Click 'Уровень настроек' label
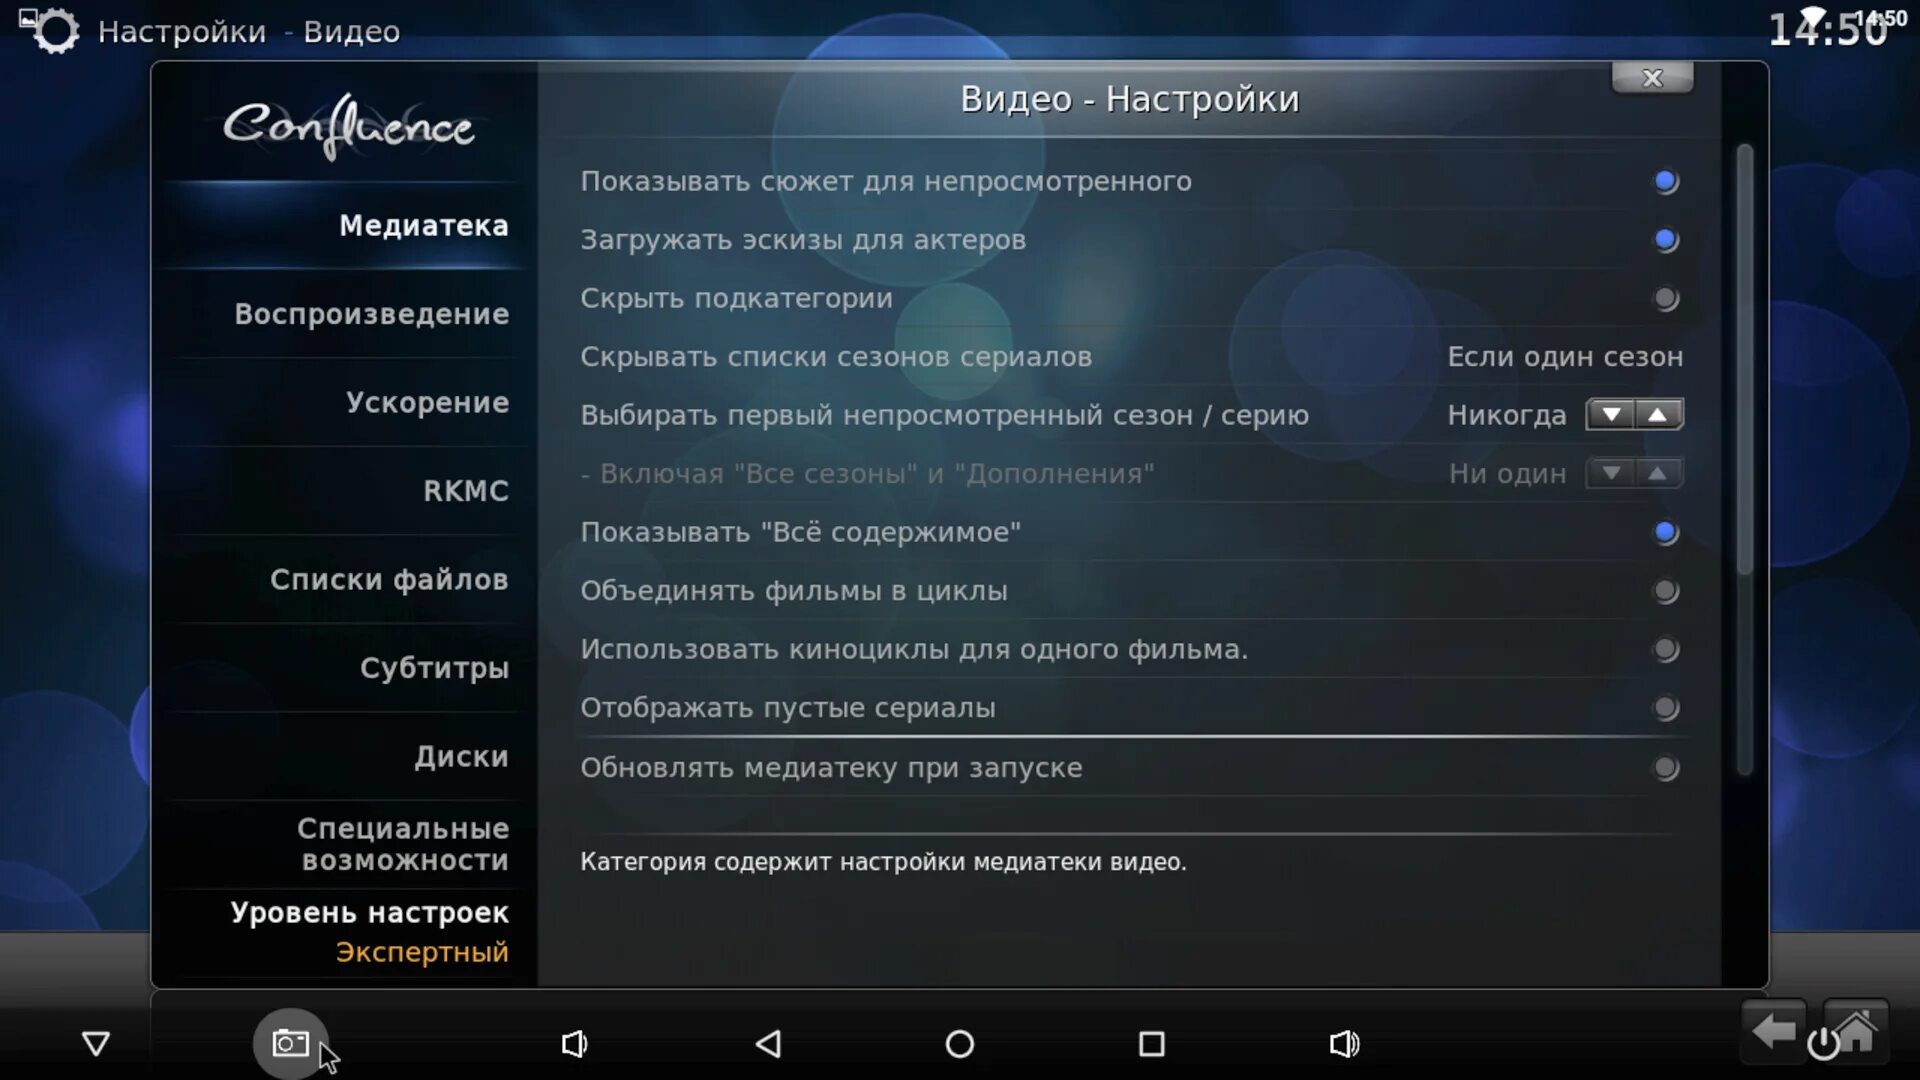 369,911
